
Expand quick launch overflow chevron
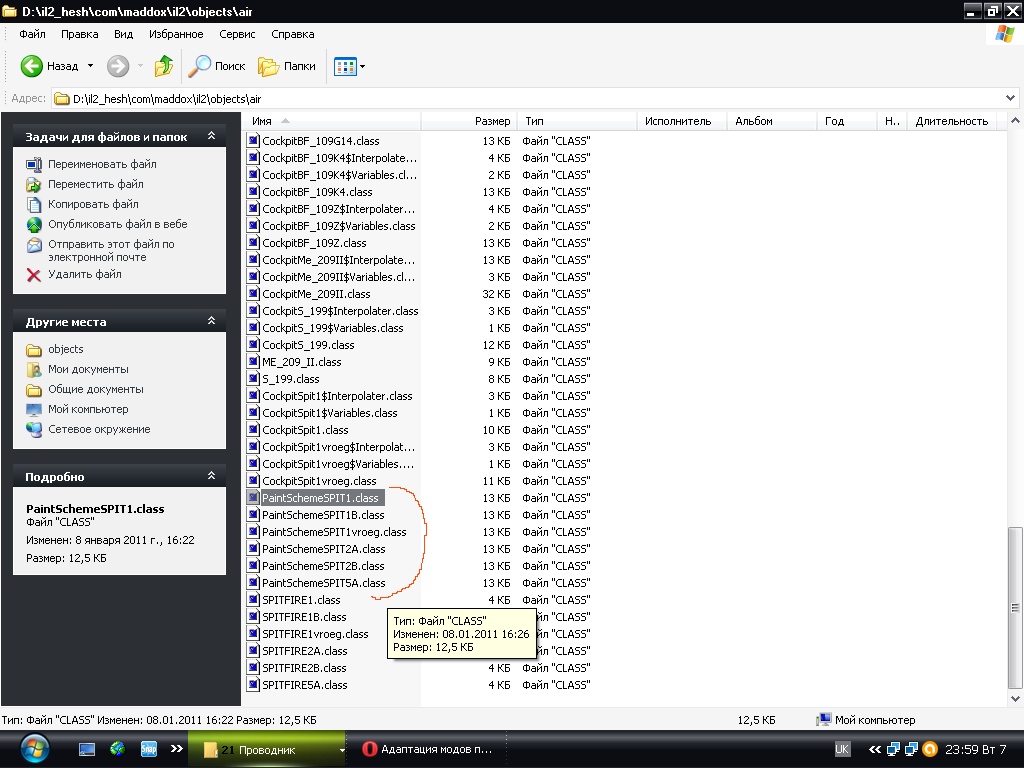[176, 749]
